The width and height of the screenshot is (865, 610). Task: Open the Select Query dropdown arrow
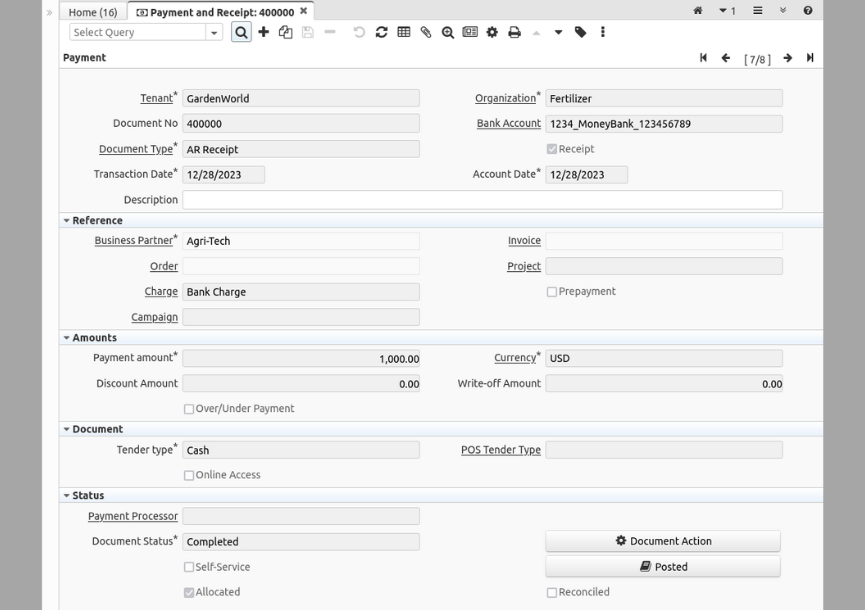213,33
